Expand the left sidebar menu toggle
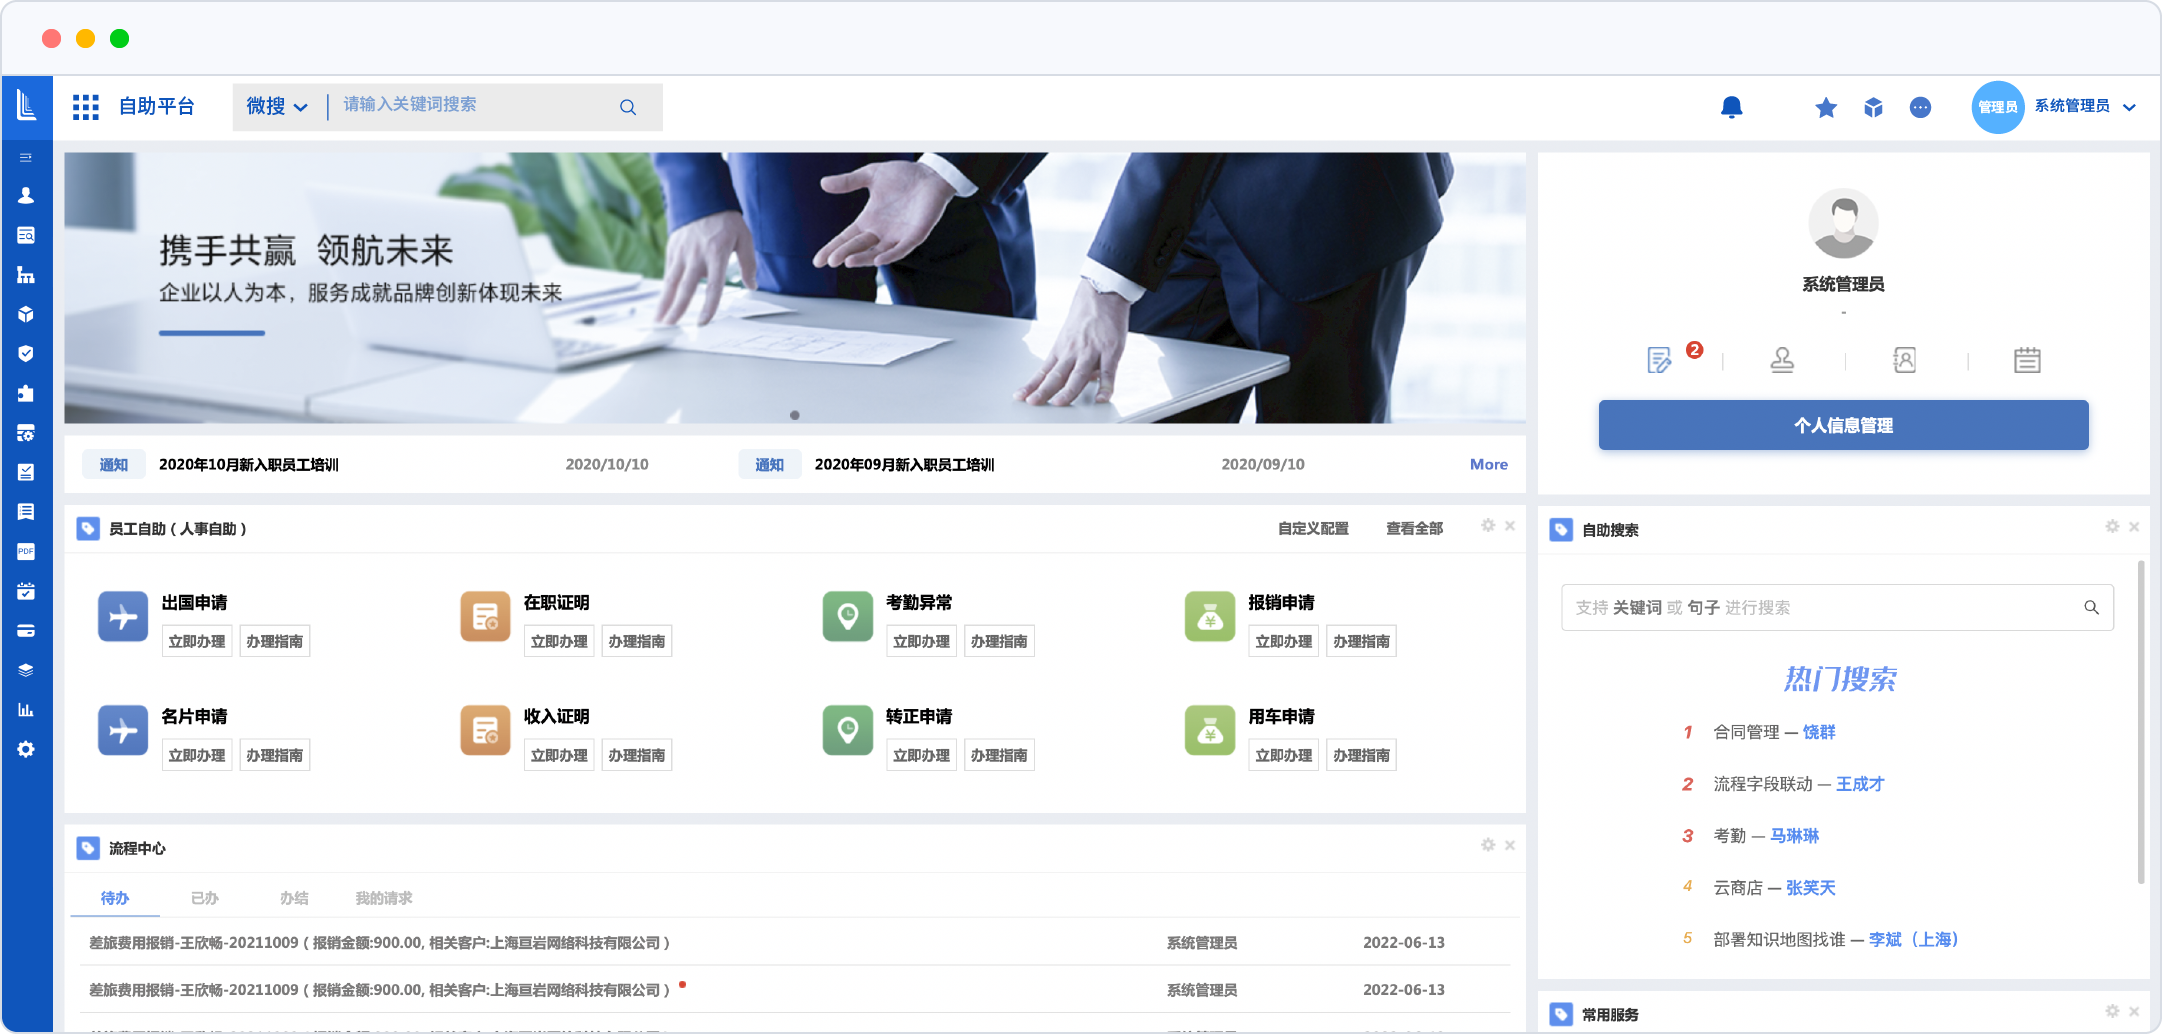Viewport: 2162px width, 1034px height. coord(26,157)
